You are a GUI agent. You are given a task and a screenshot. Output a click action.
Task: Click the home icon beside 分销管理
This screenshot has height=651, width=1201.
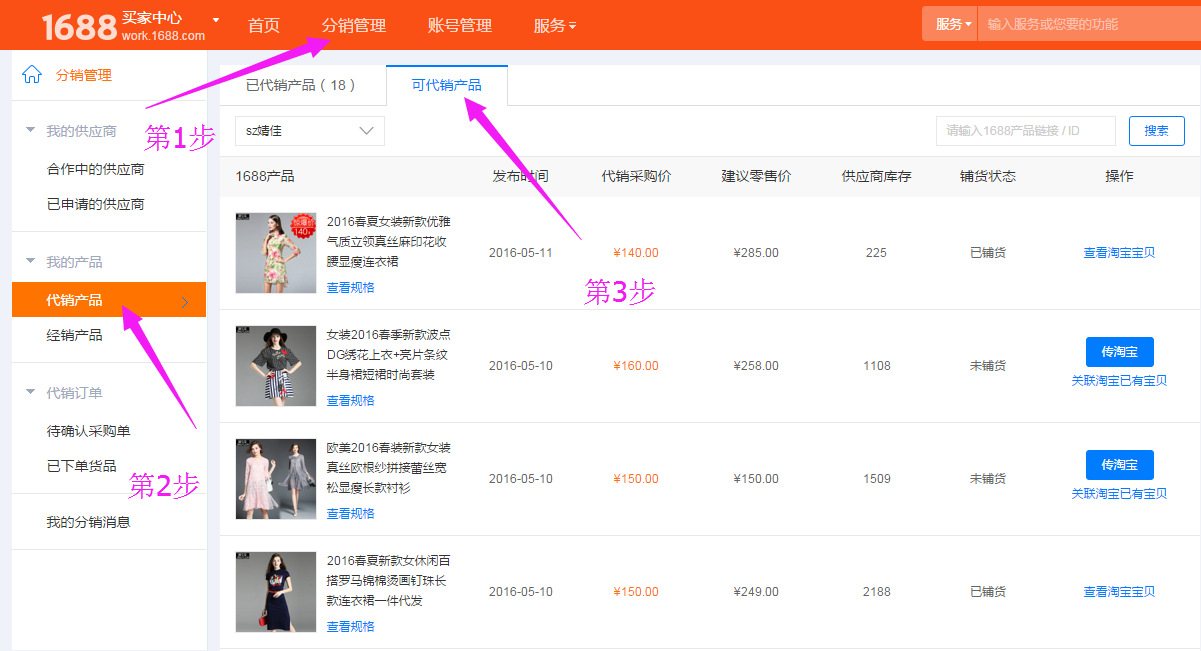coord(32,75)
